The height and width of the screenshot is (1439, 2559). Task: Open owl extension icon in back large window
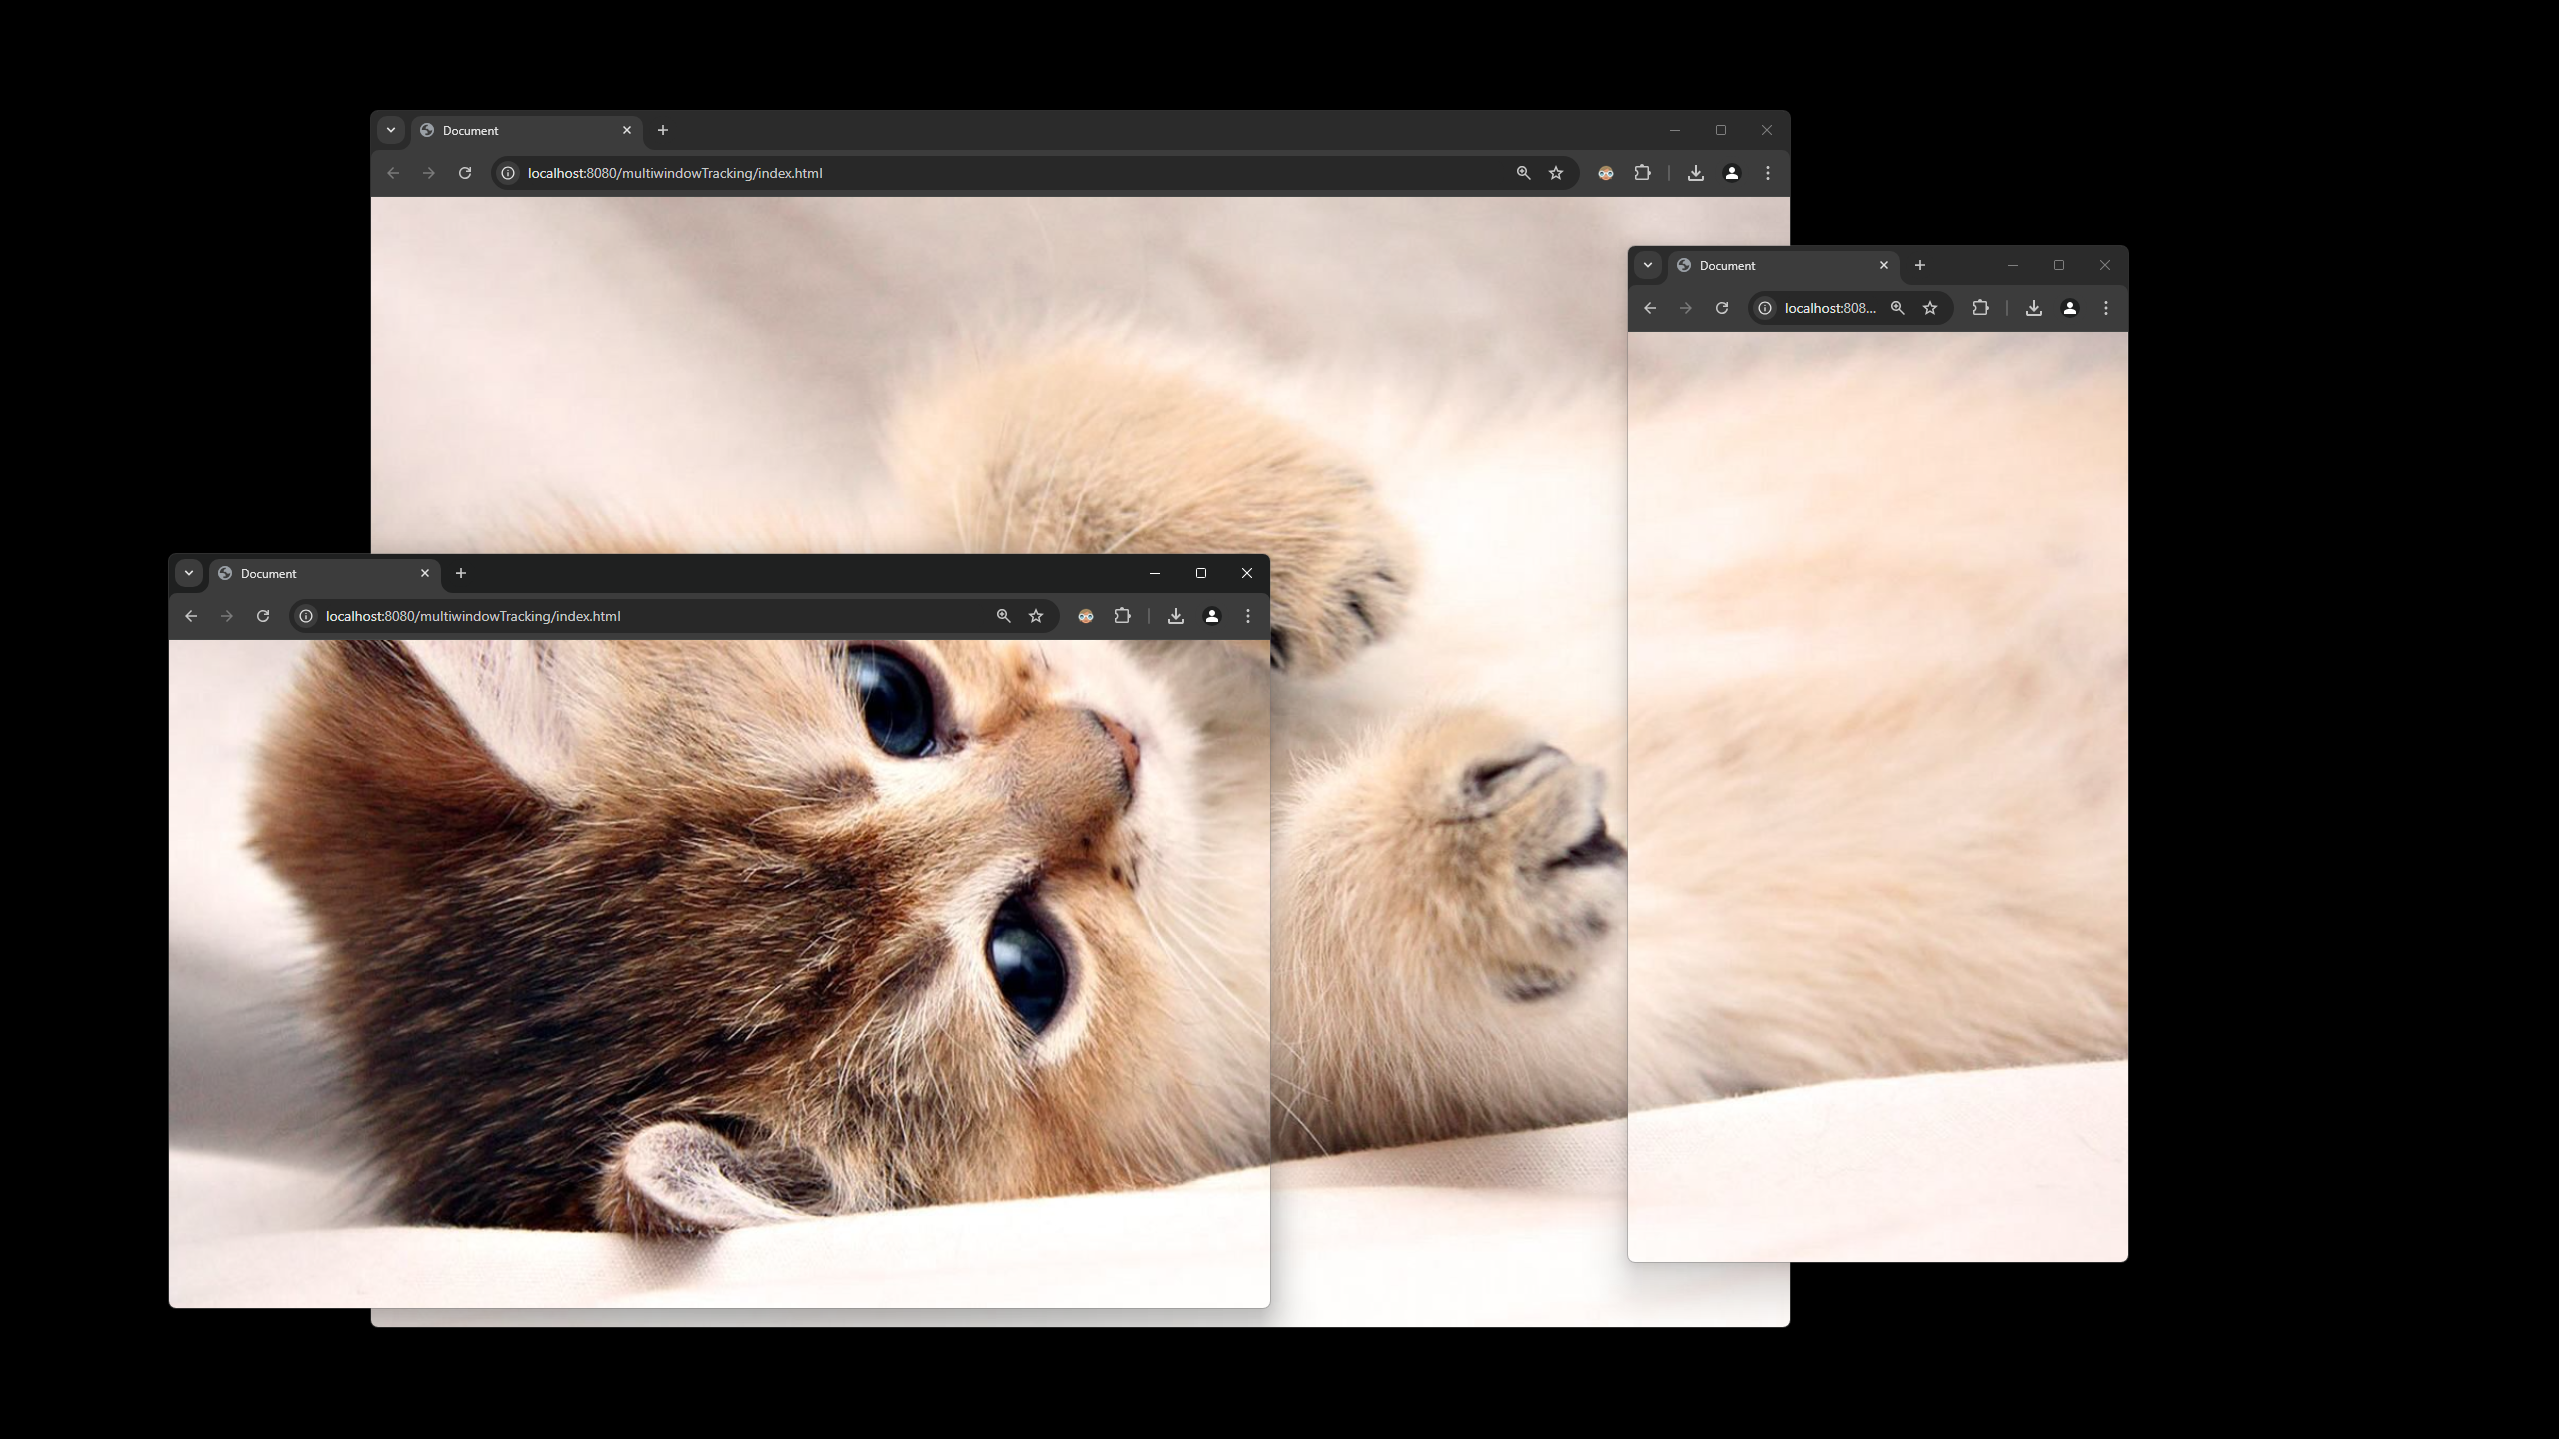(1606, 173)
